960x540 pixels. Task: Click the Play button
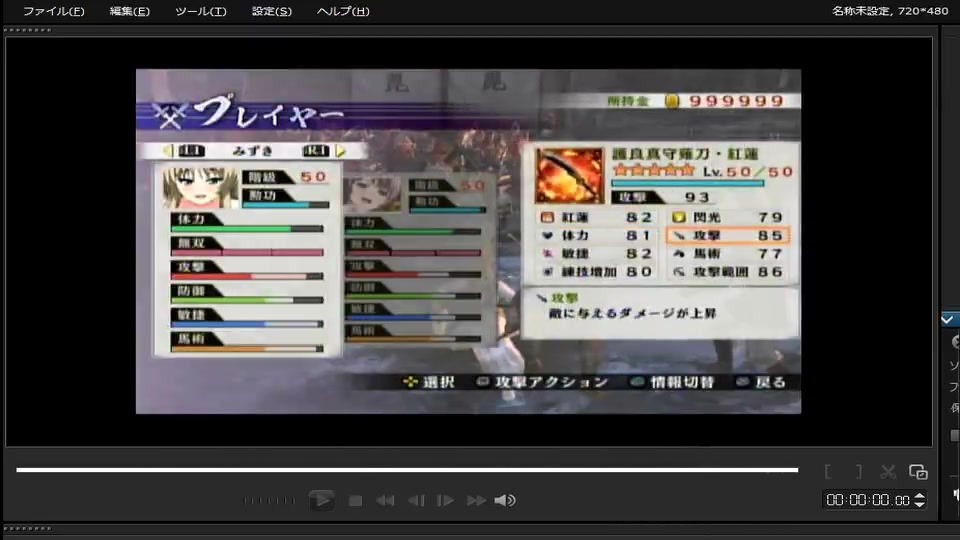pos(321,500)
